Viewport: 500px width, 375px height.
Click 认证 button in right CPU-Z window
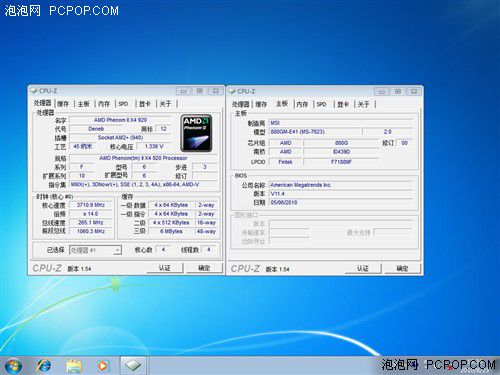[x=363, y=268]
